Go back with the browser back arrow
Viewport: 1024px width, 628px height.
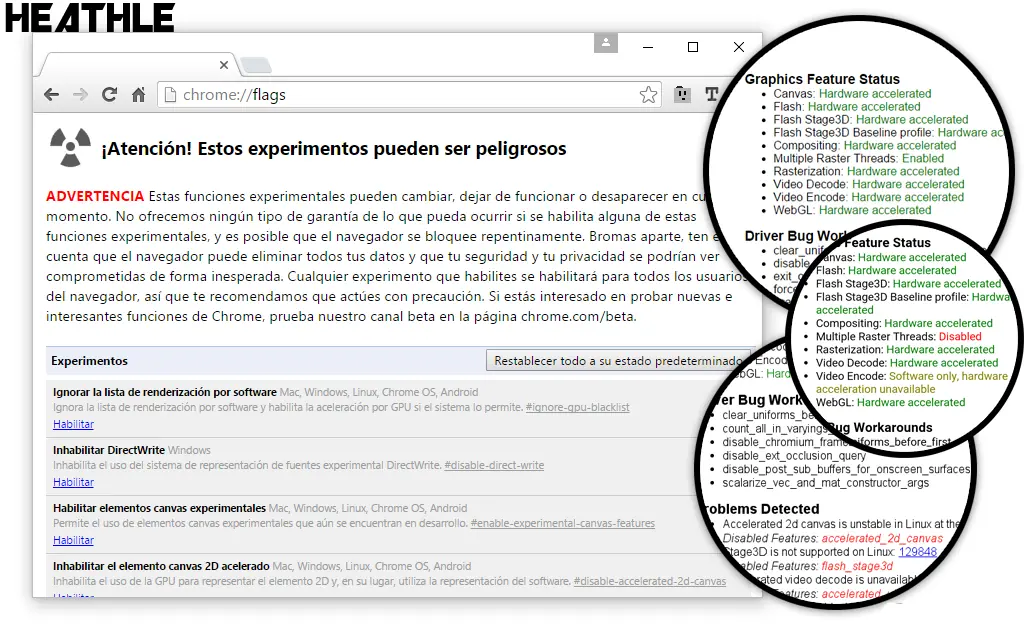(x=52, y=95)
